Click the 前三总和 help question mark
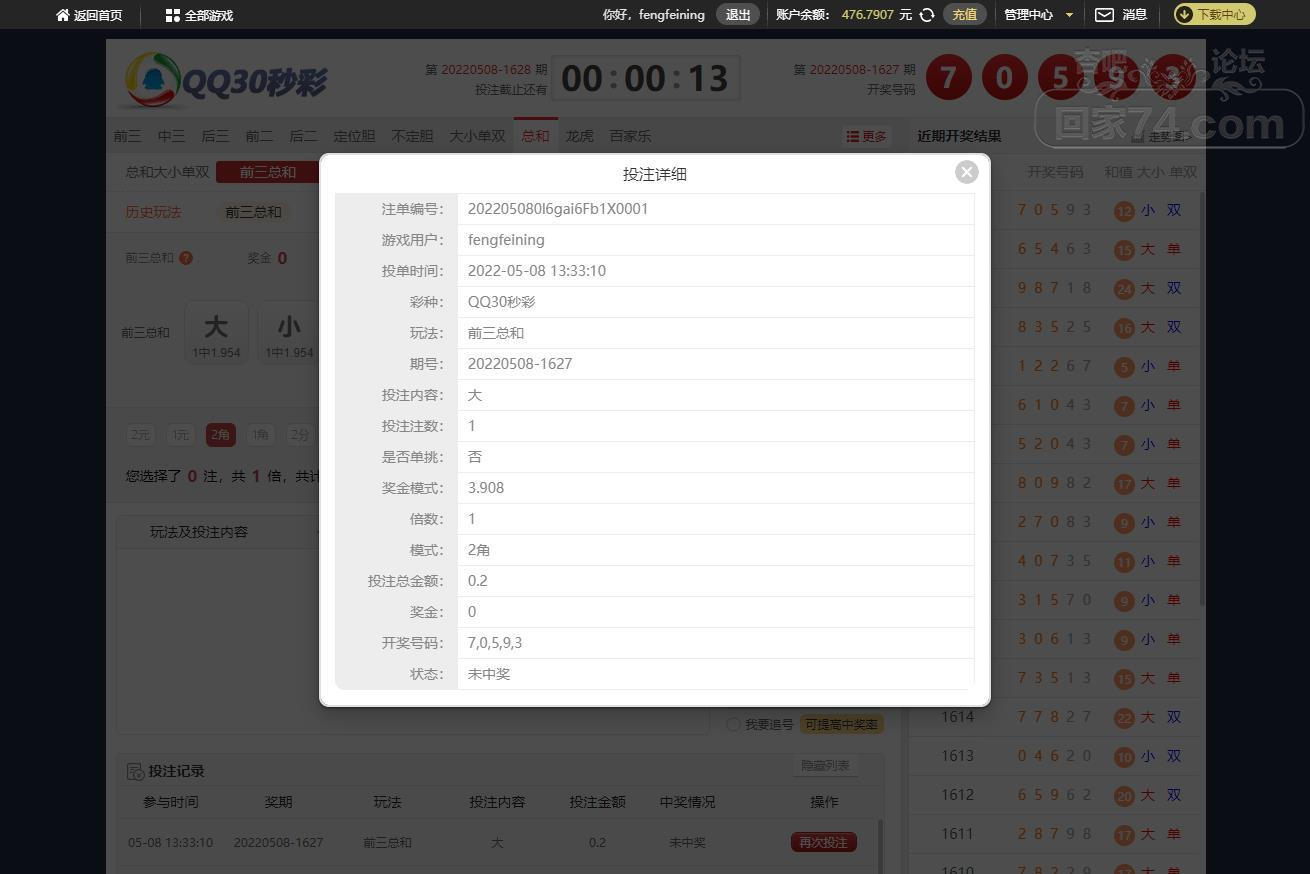Screen dimensions: 1310x874 pyautogui.click(x=186, y=258)
